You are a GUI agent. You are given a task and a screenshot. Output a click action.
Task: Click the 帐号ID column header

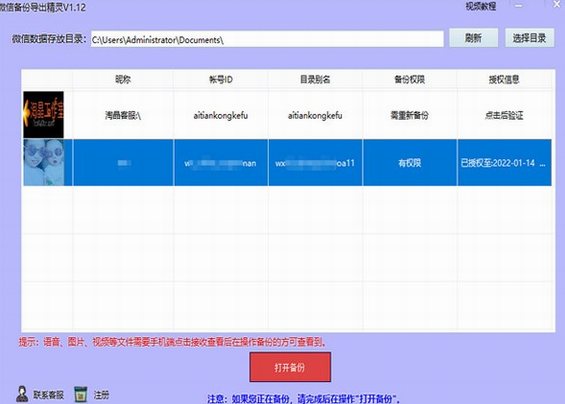(221, 79)
